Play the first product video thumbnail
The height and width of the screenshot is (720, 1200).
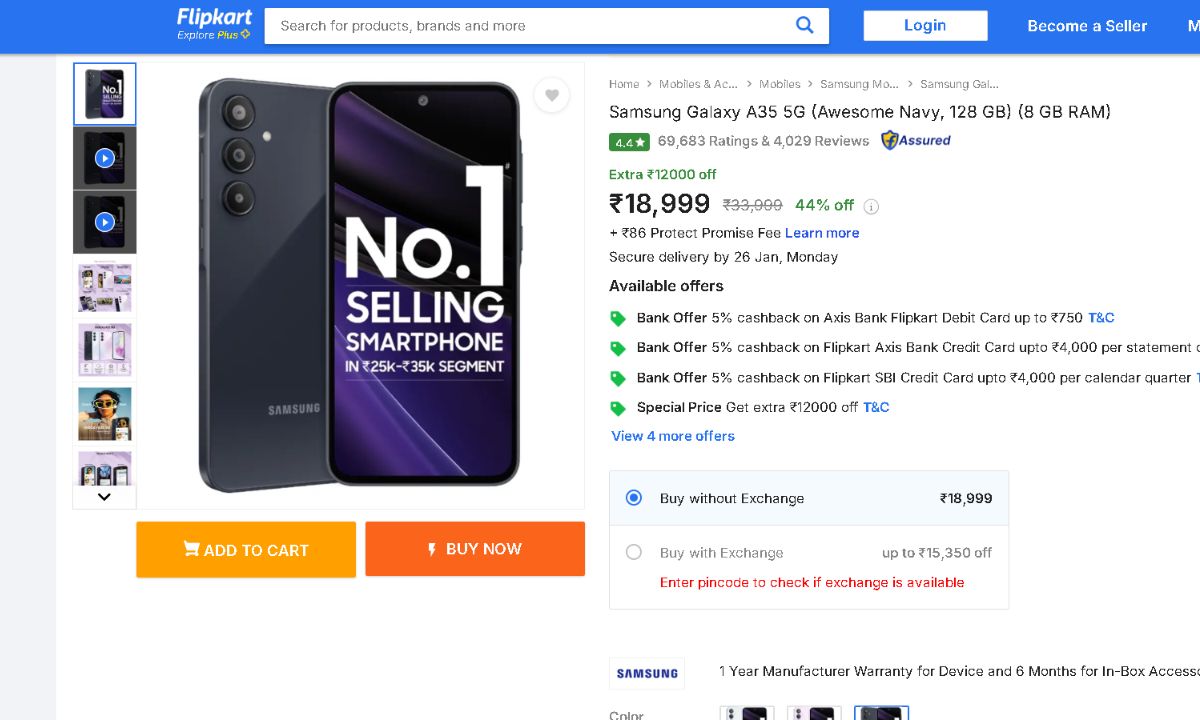[x=105, y=158]
